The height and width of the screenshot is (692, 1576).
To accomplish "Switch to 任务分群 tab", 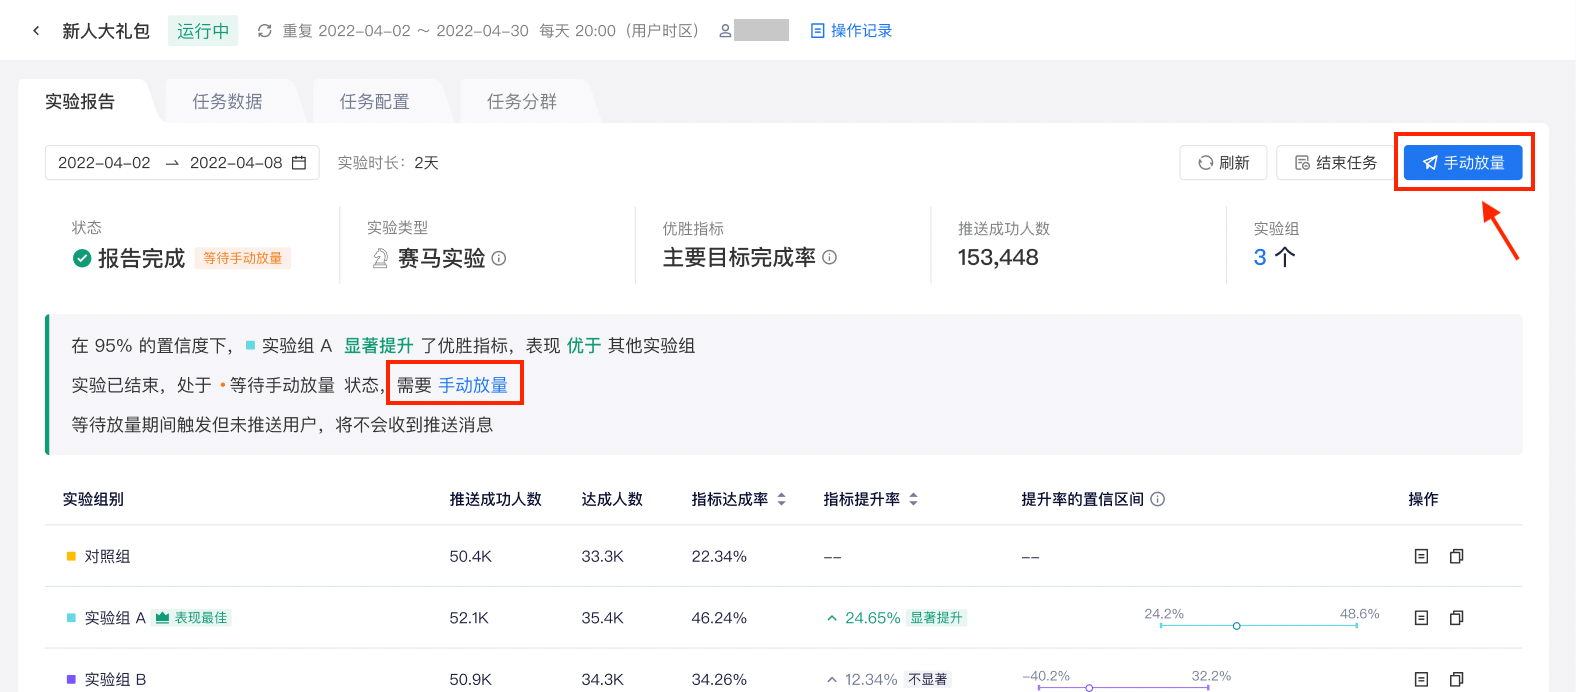I will (x=521, y=101).
